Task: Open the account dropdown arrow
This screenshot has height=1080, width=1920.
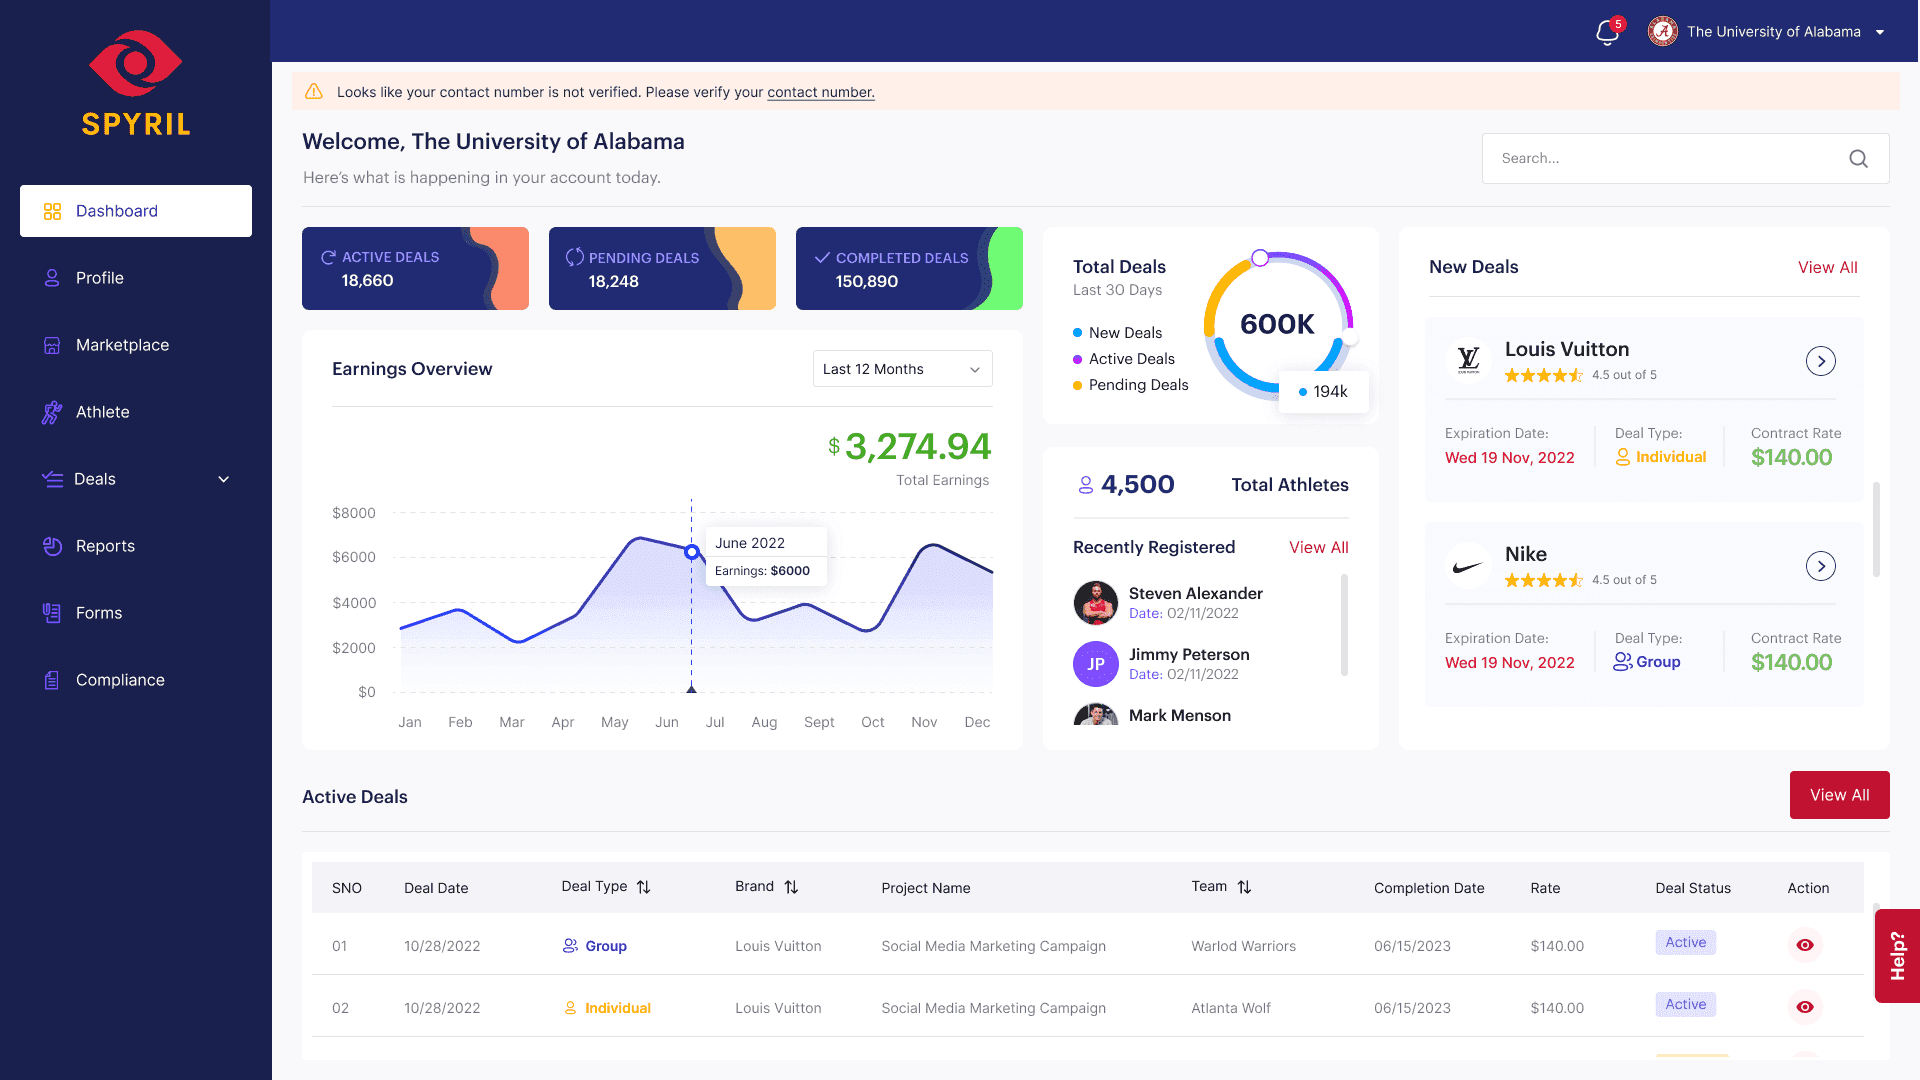Action: tap(1880, 32)
